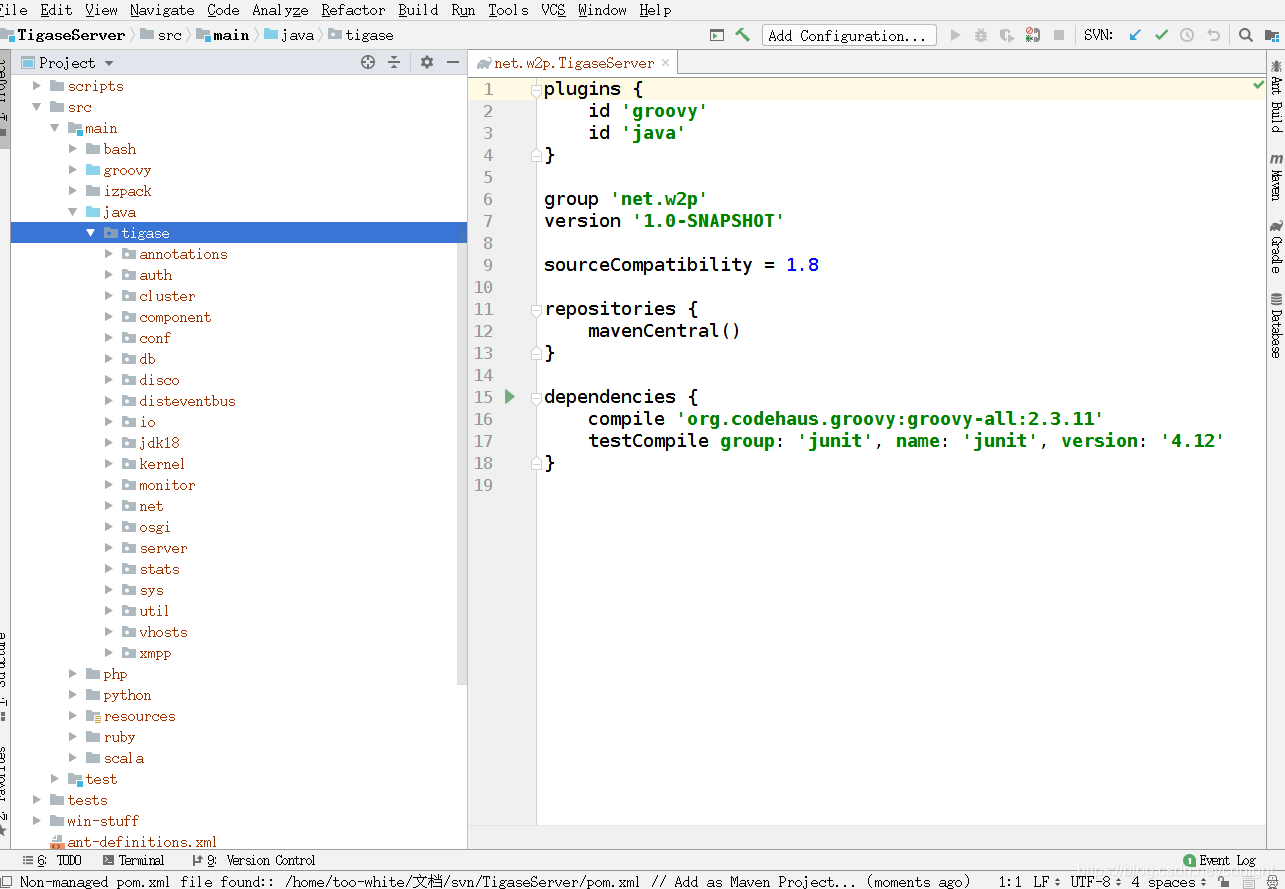Click Add Configuration button

849,35
